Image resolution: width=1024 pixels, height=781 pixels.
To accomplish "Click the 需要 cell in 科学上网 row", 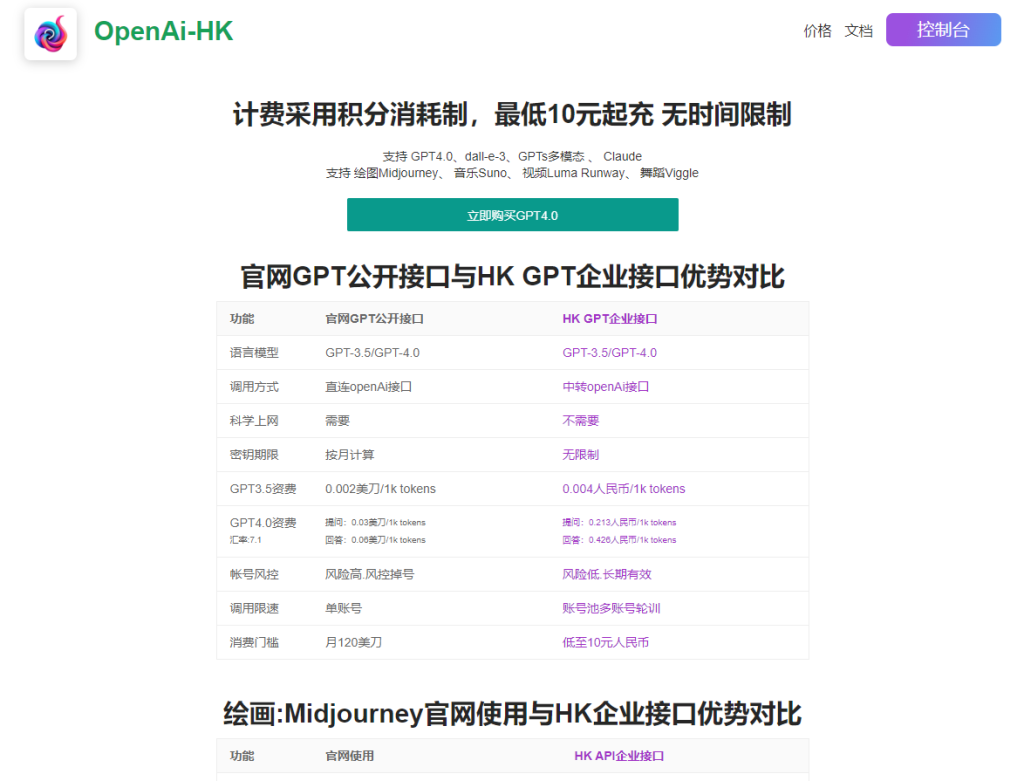I will coord(338,421).
